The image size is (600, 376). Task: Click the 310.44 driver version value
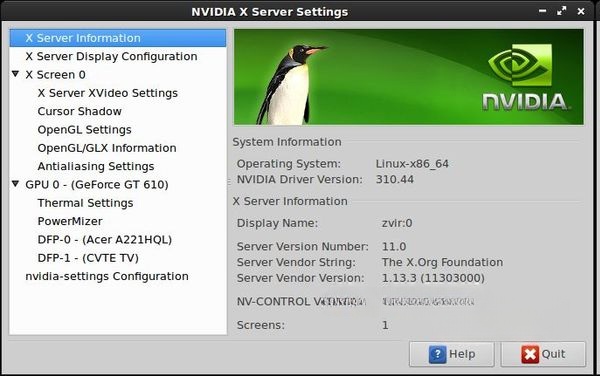pos(395,179)
